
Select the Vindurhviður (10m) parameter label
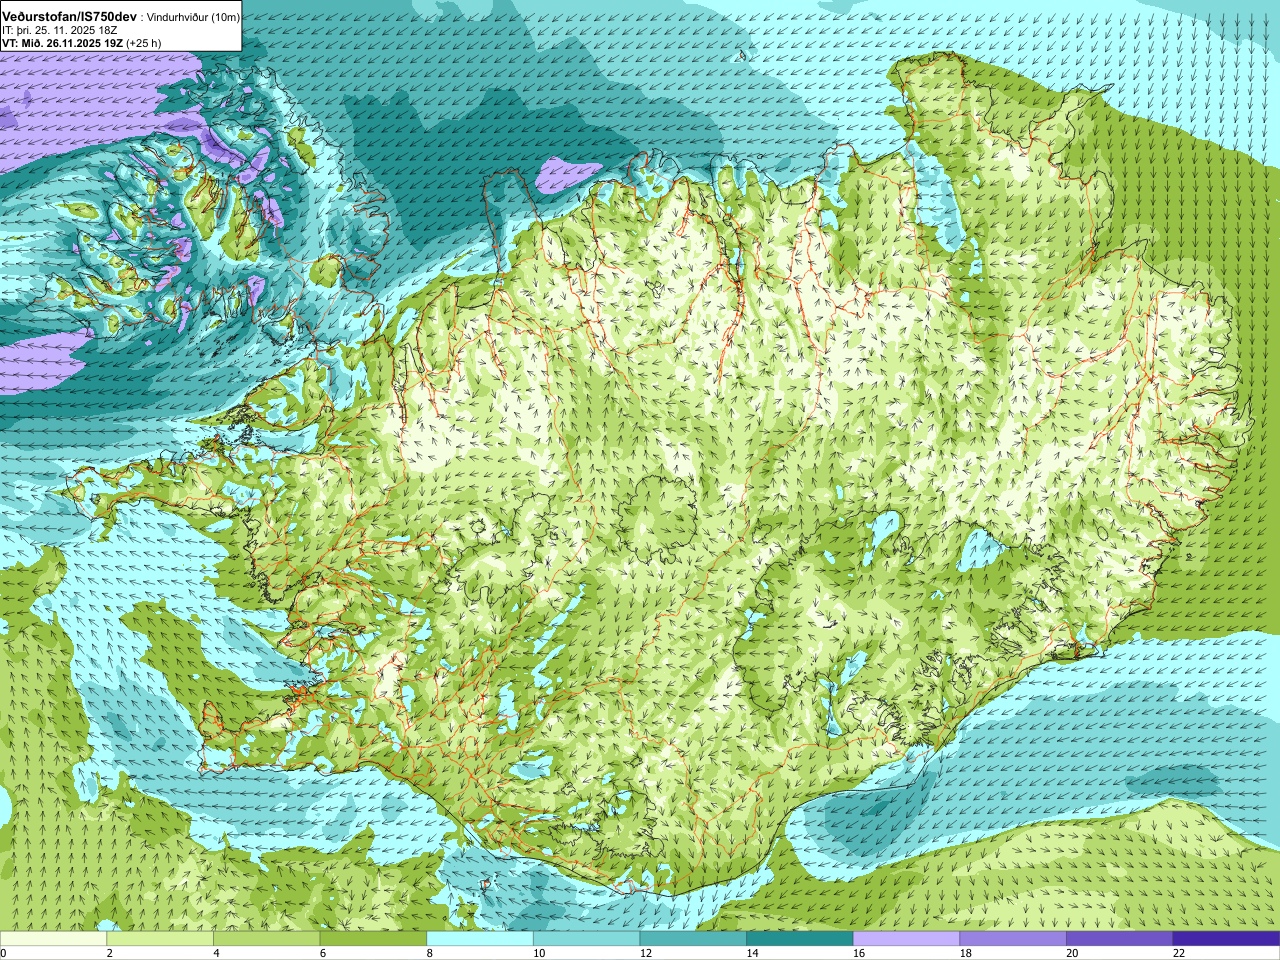coord(193,17)
